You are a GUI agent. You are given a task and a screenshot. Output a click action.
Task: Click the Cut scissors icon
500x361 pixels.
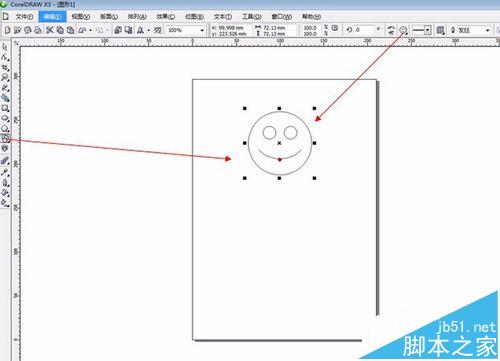(x=50, y=30)
